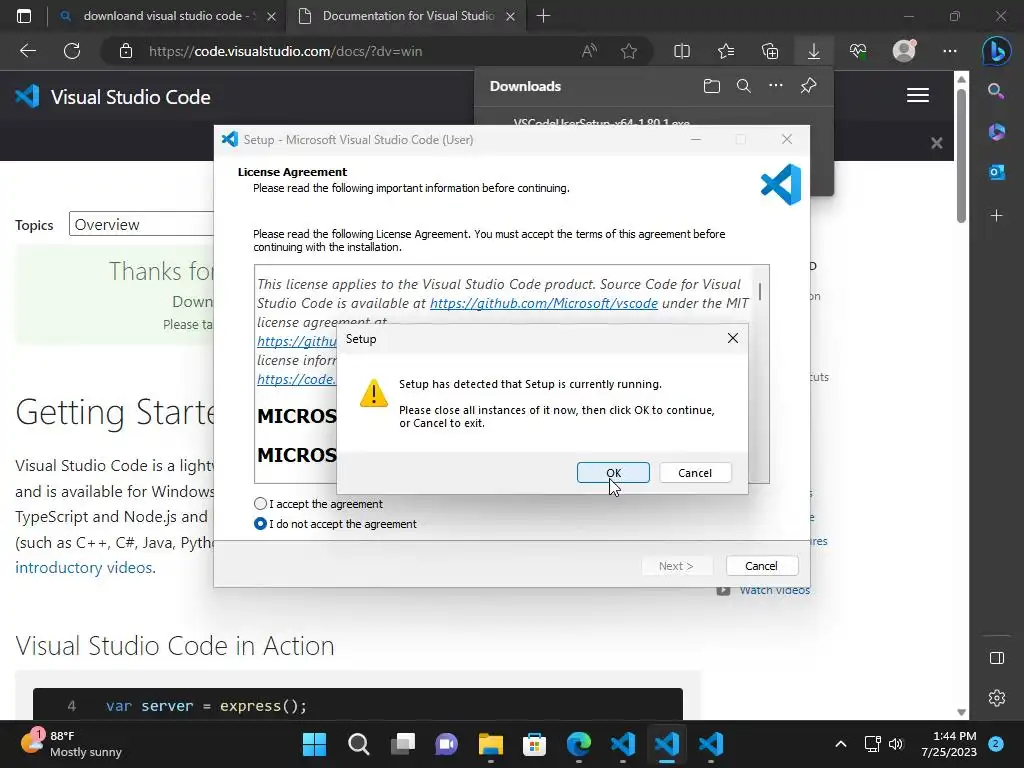Open Edge Settings and more menu

[x=950, y=51]
